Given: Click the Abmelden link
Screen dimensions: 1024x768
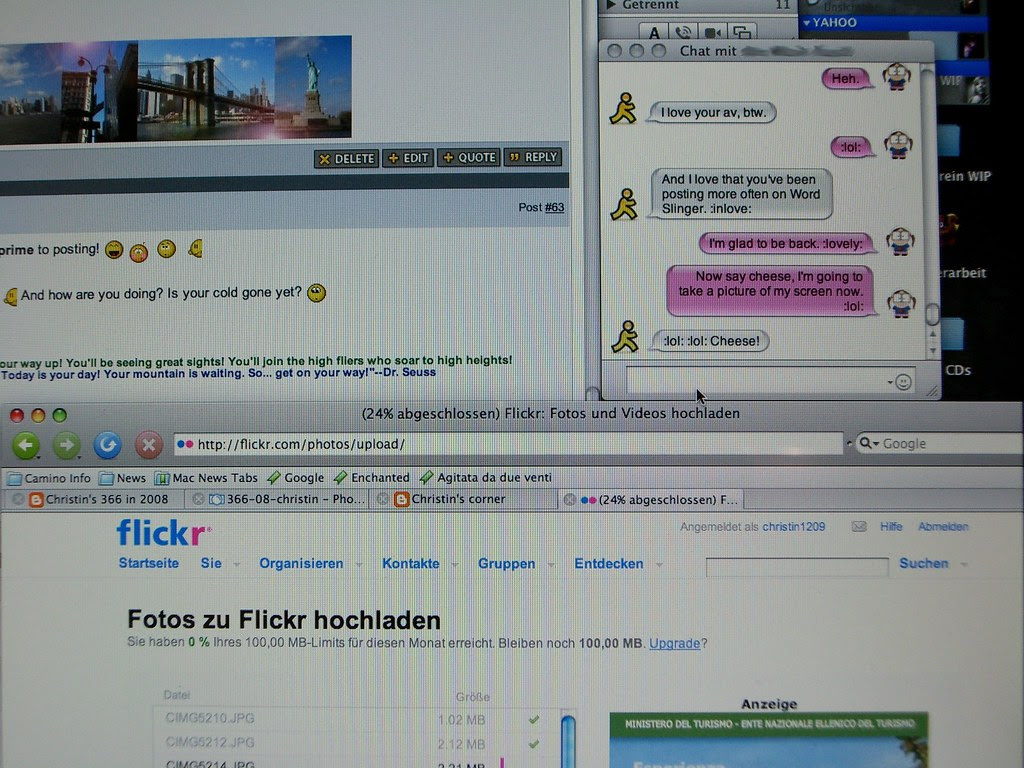Looking at the screenshot, I should (x=943, y=526).
